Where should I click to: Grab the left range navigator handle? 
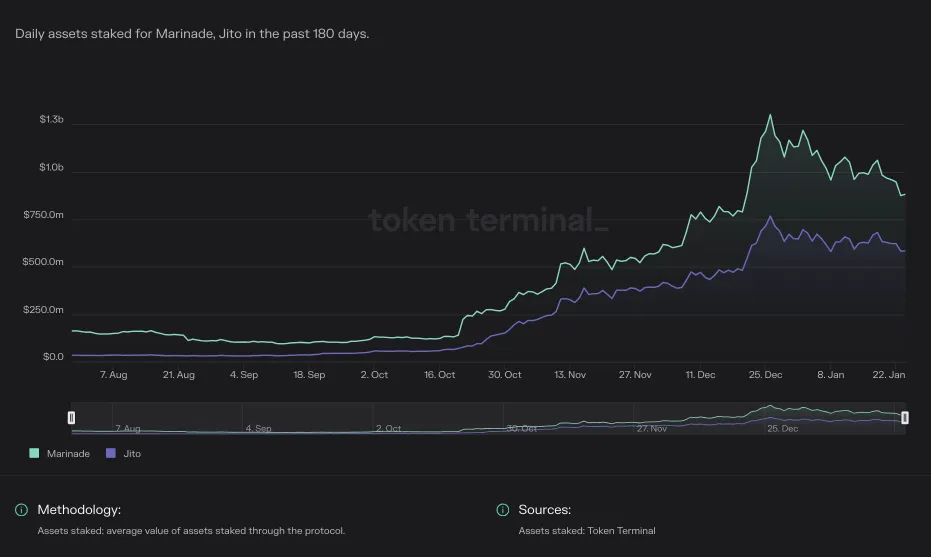[71, 418]
